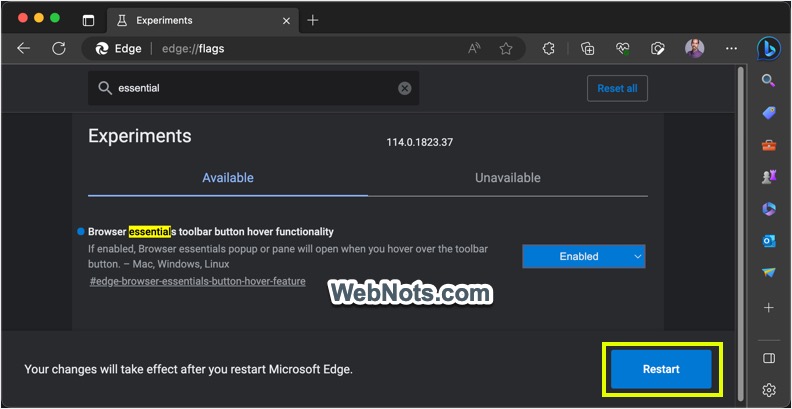
Task: Click the shield-shaped toolbar icon
Action: click(x=657, y=48)
